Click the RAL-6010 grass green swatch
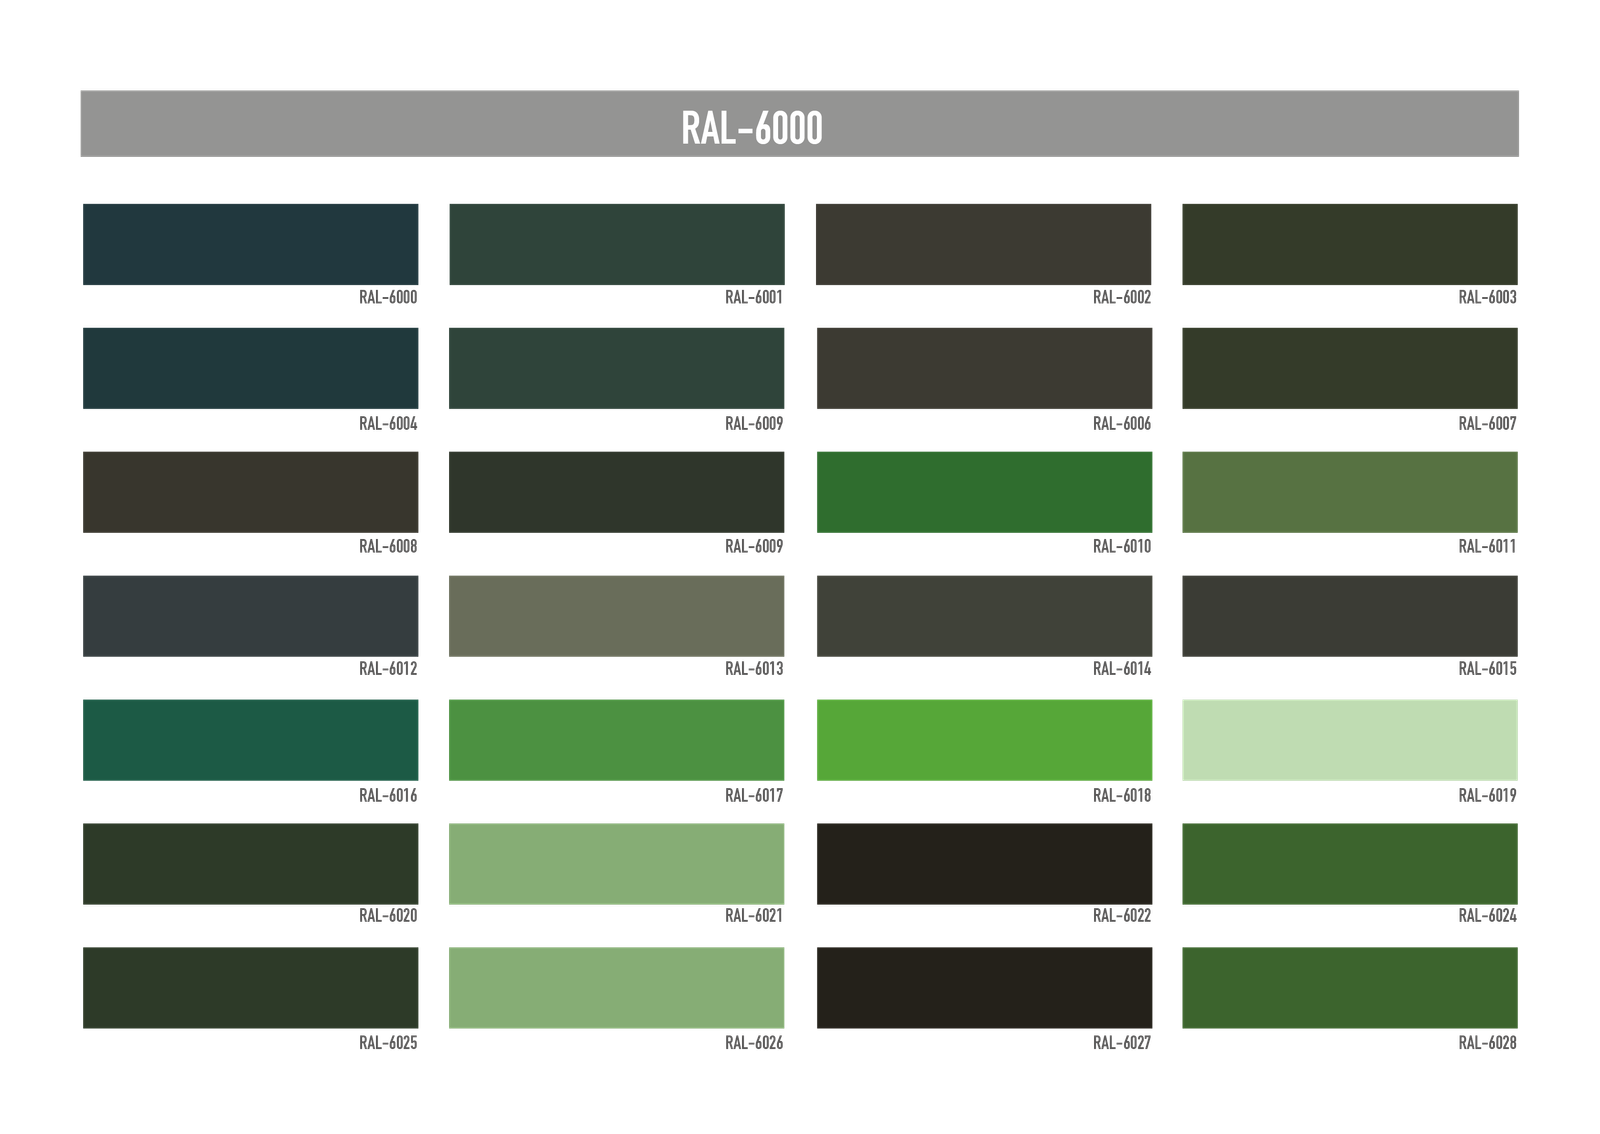This screenshot has height=1134, width=1600. (984, 492)
